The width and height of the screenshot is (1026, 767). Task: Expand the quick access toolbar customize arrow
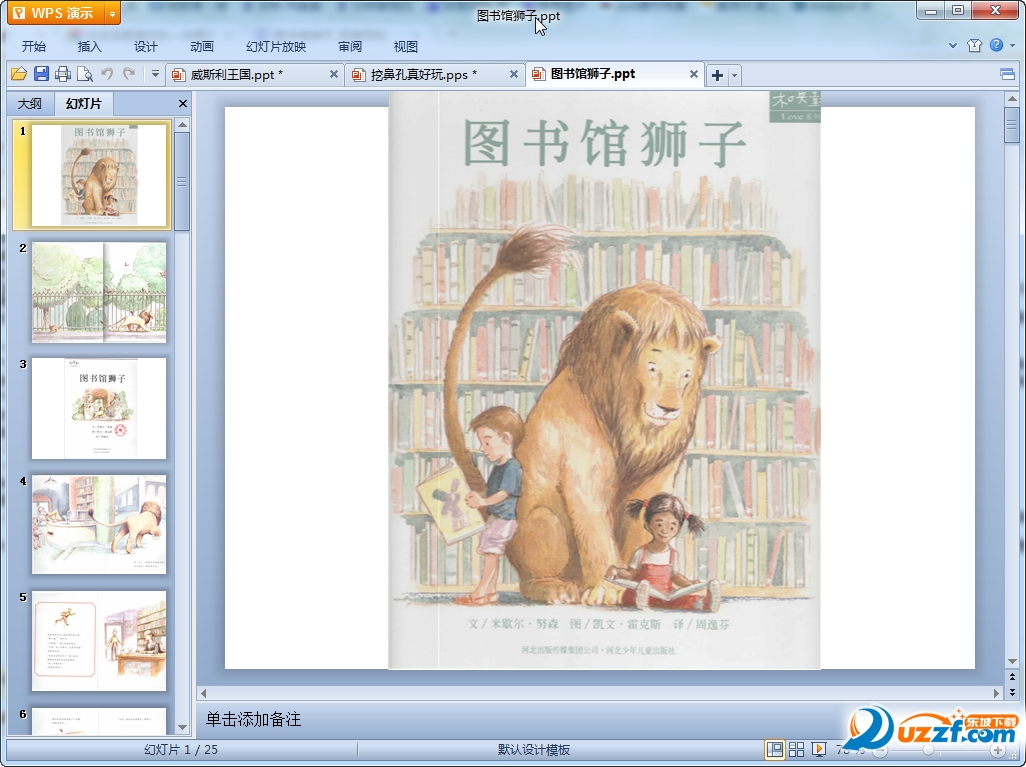point(155,74)
